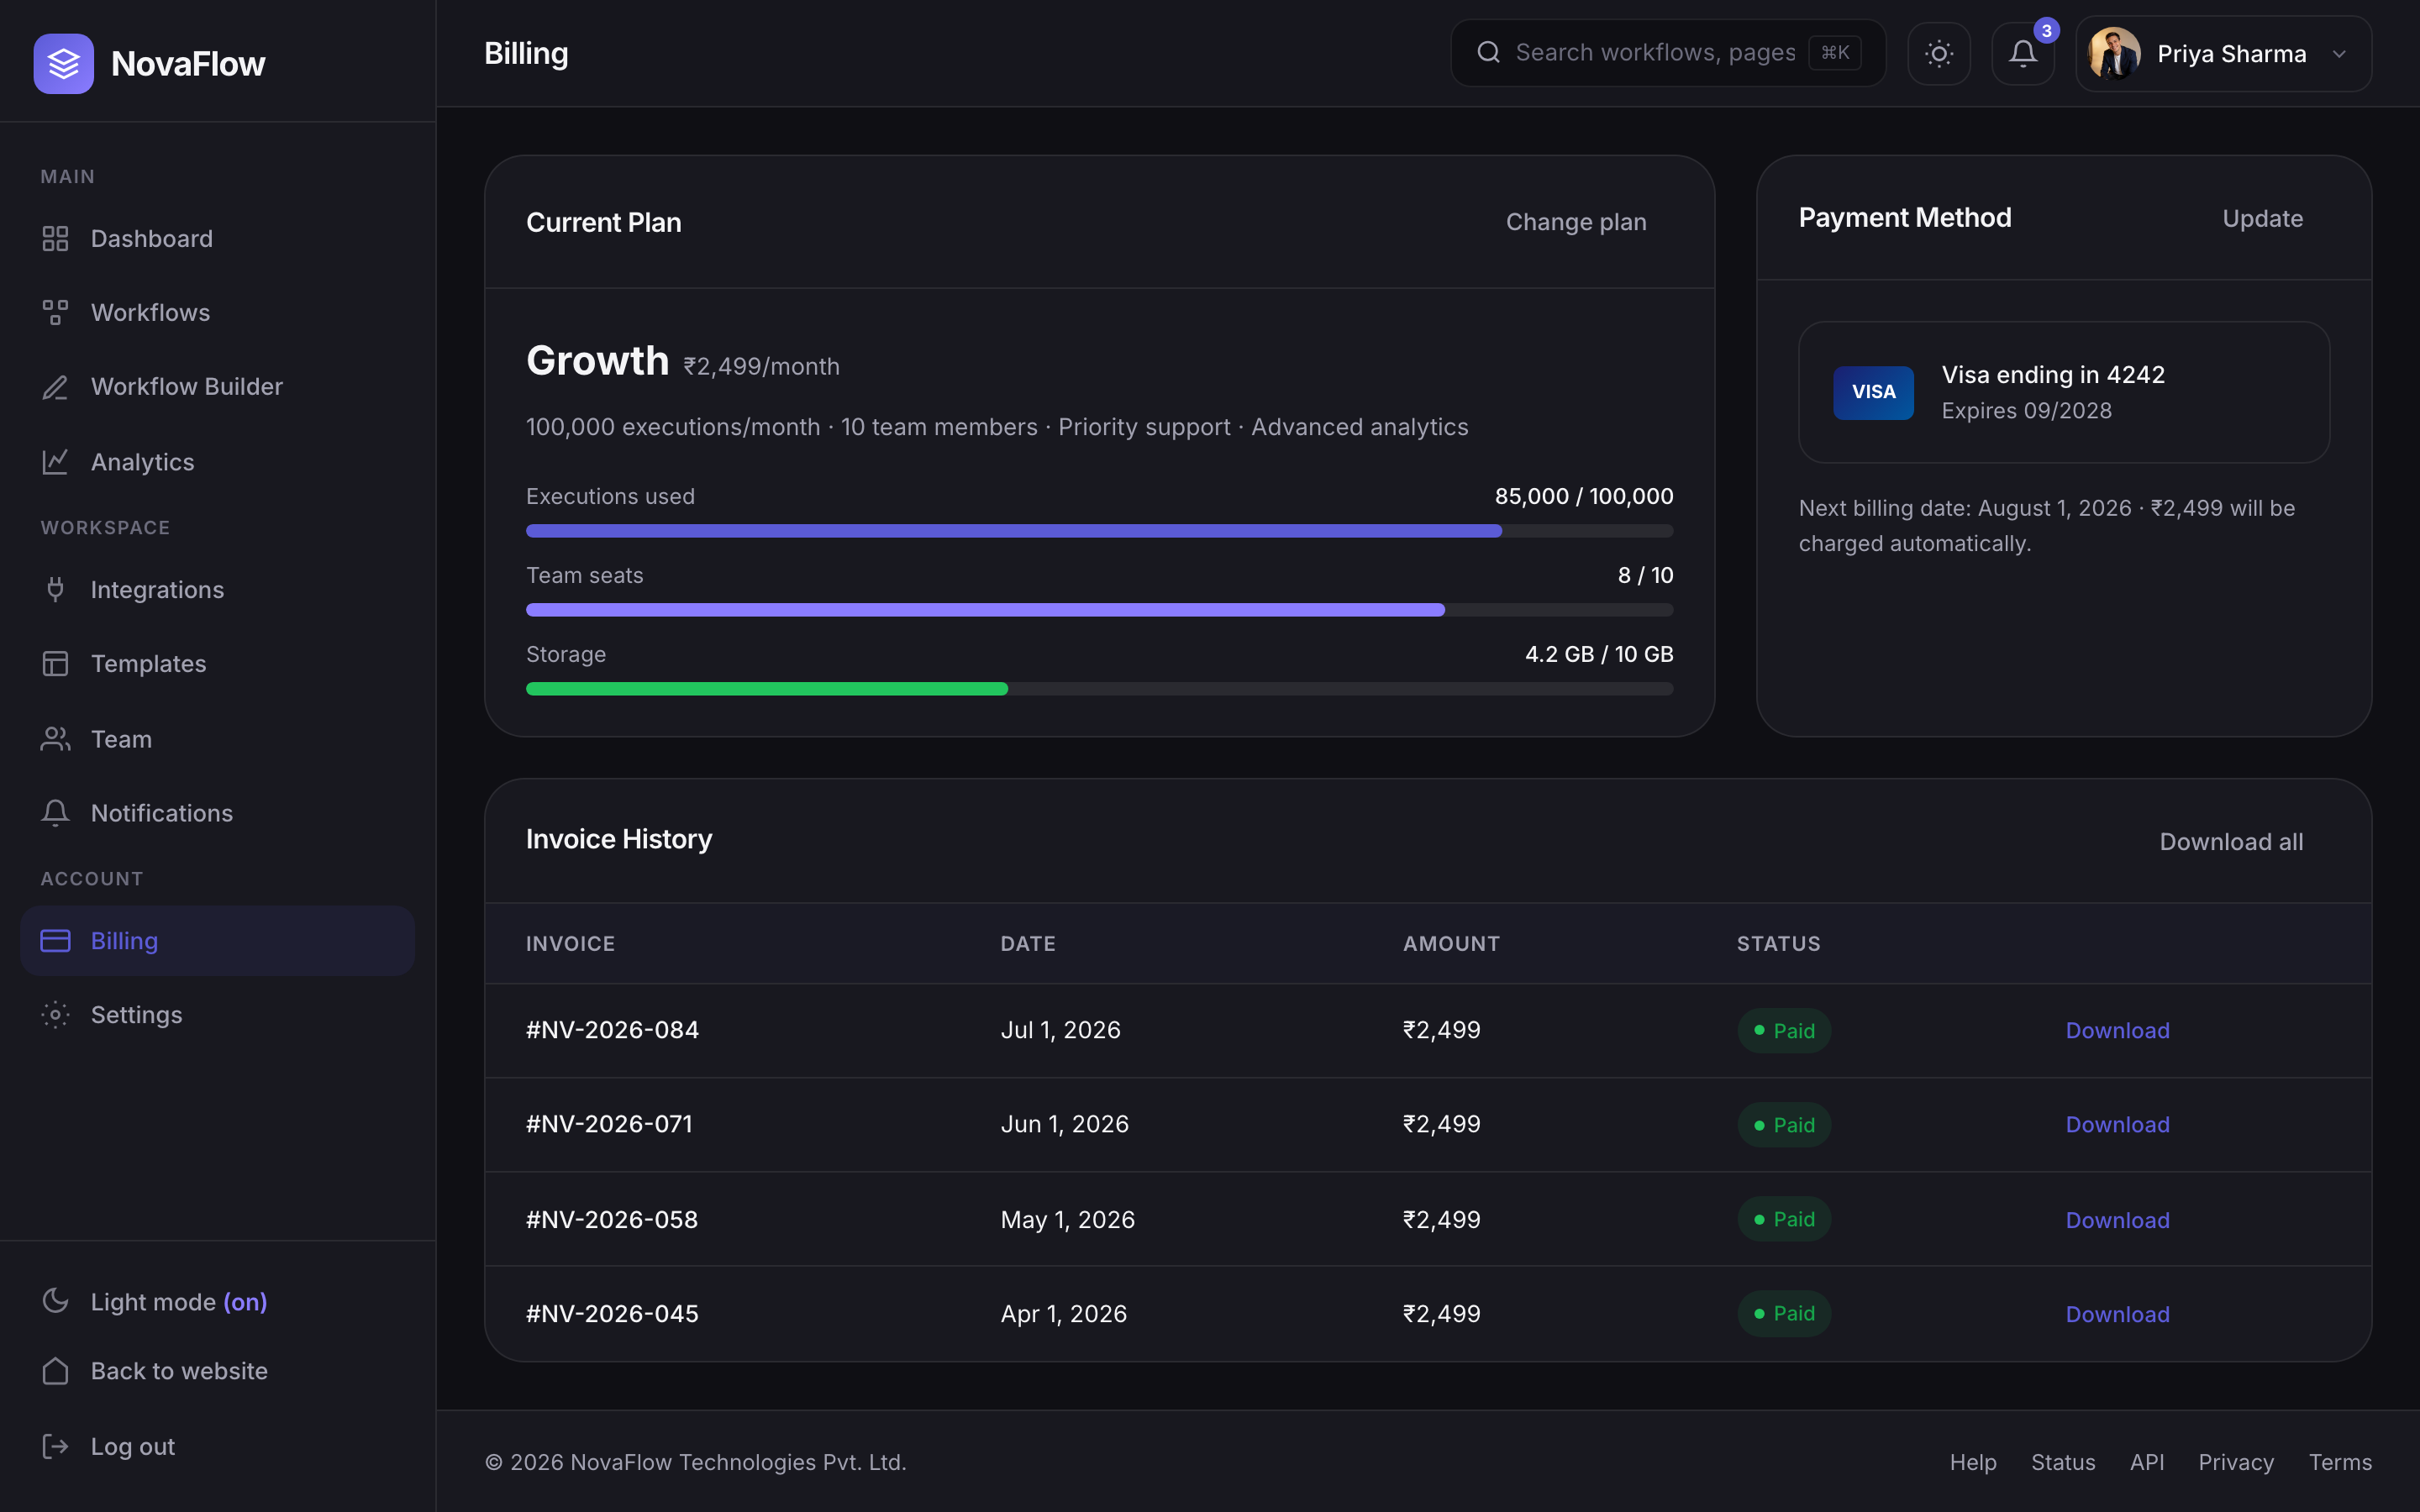Image resolution: width=2420 pixels, height=1512 pixels.
Task: Open the Terms footer link
Action: coord(2340,1462)
